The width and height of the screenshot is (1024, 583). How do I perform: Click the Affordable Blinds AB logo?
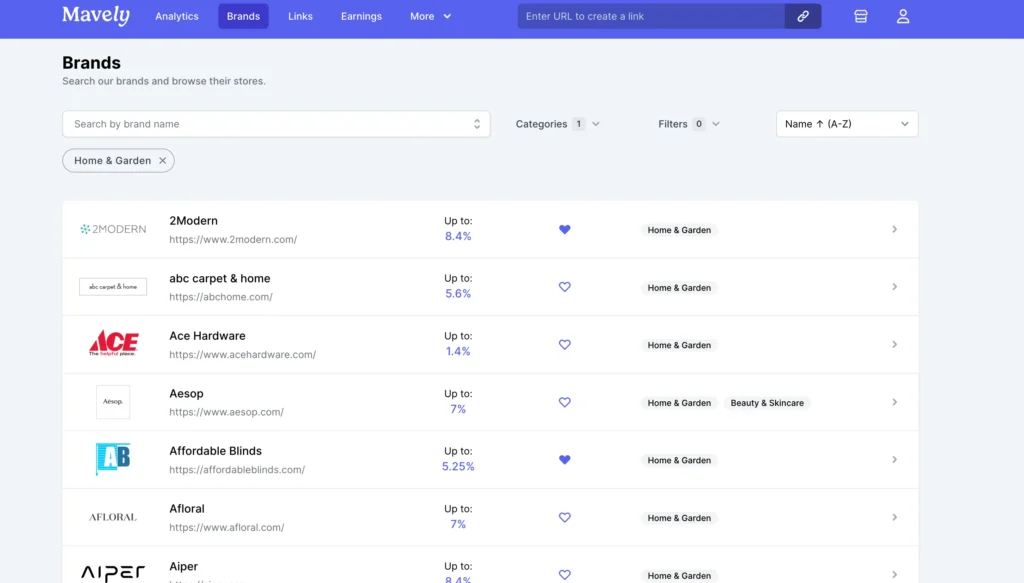113,458
